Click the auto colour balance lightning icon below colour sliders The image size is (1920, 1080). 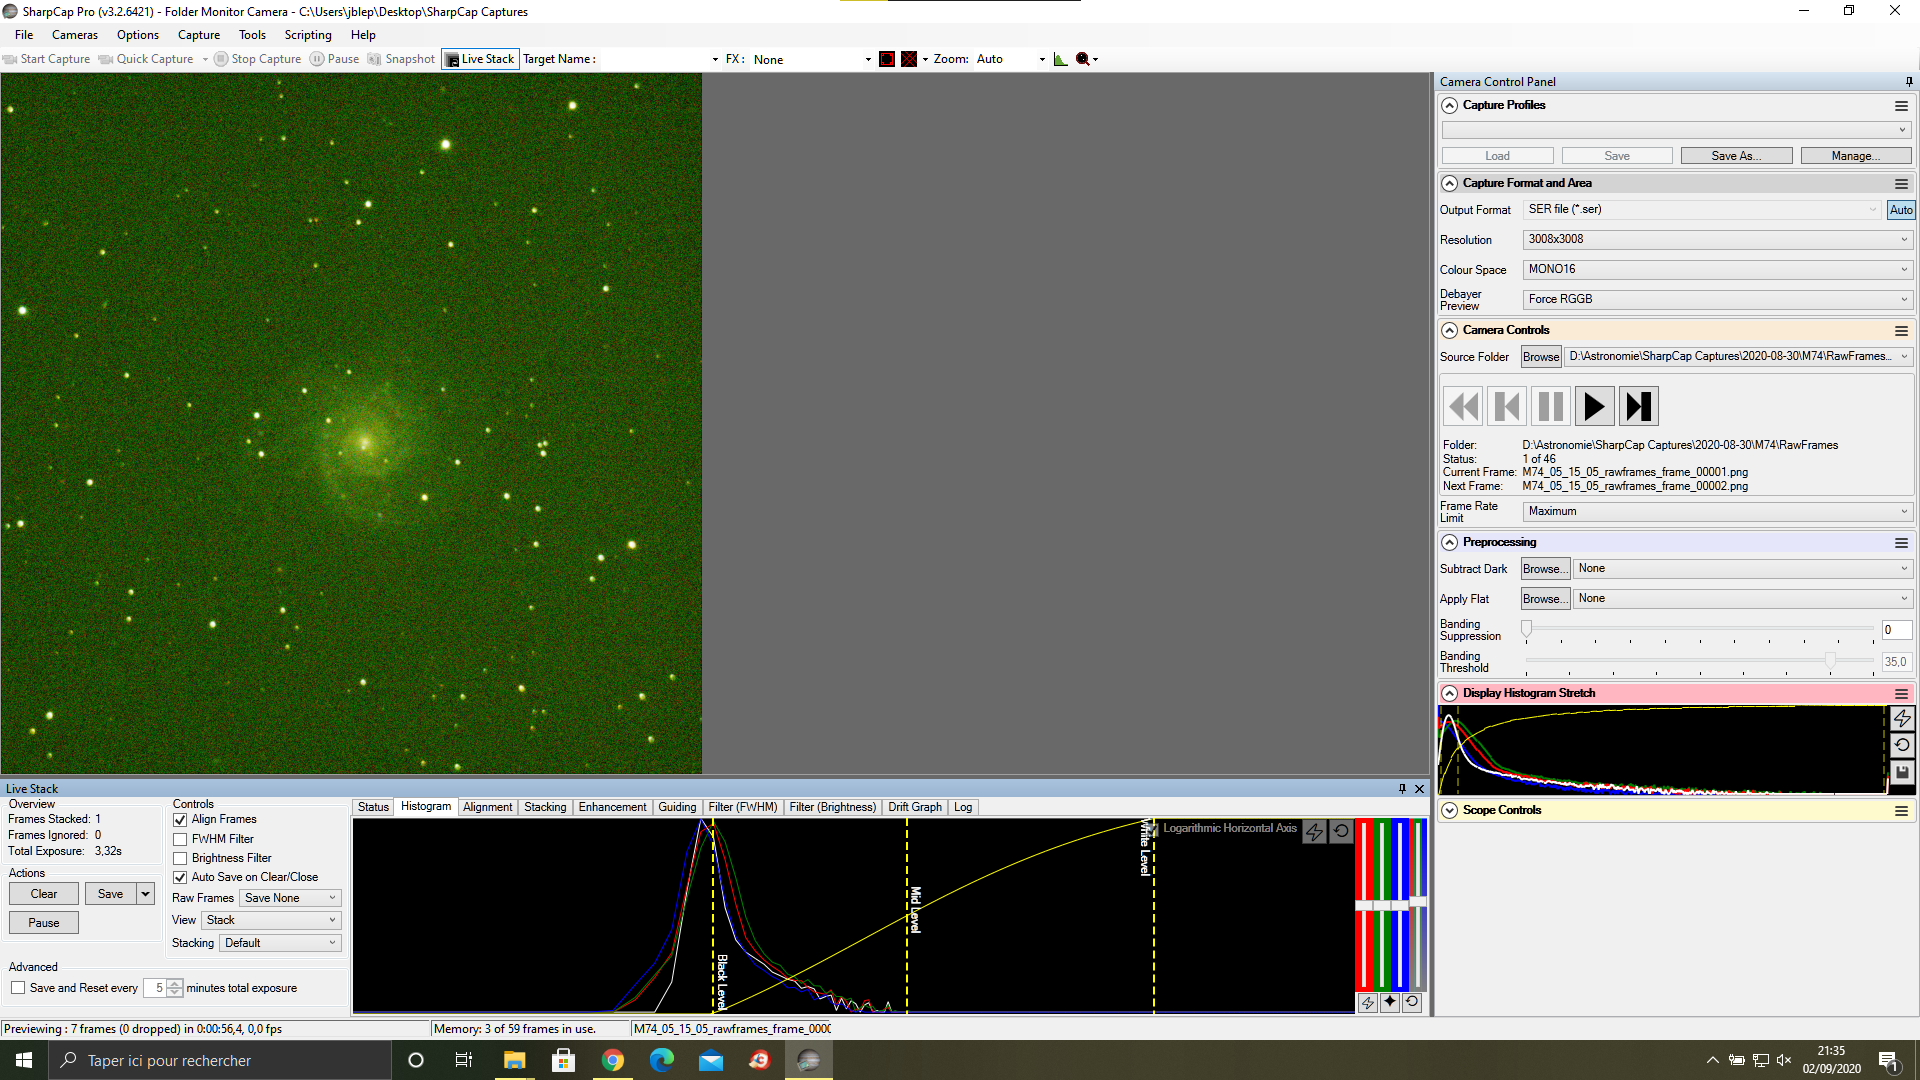click(x=1367, y=1002)
